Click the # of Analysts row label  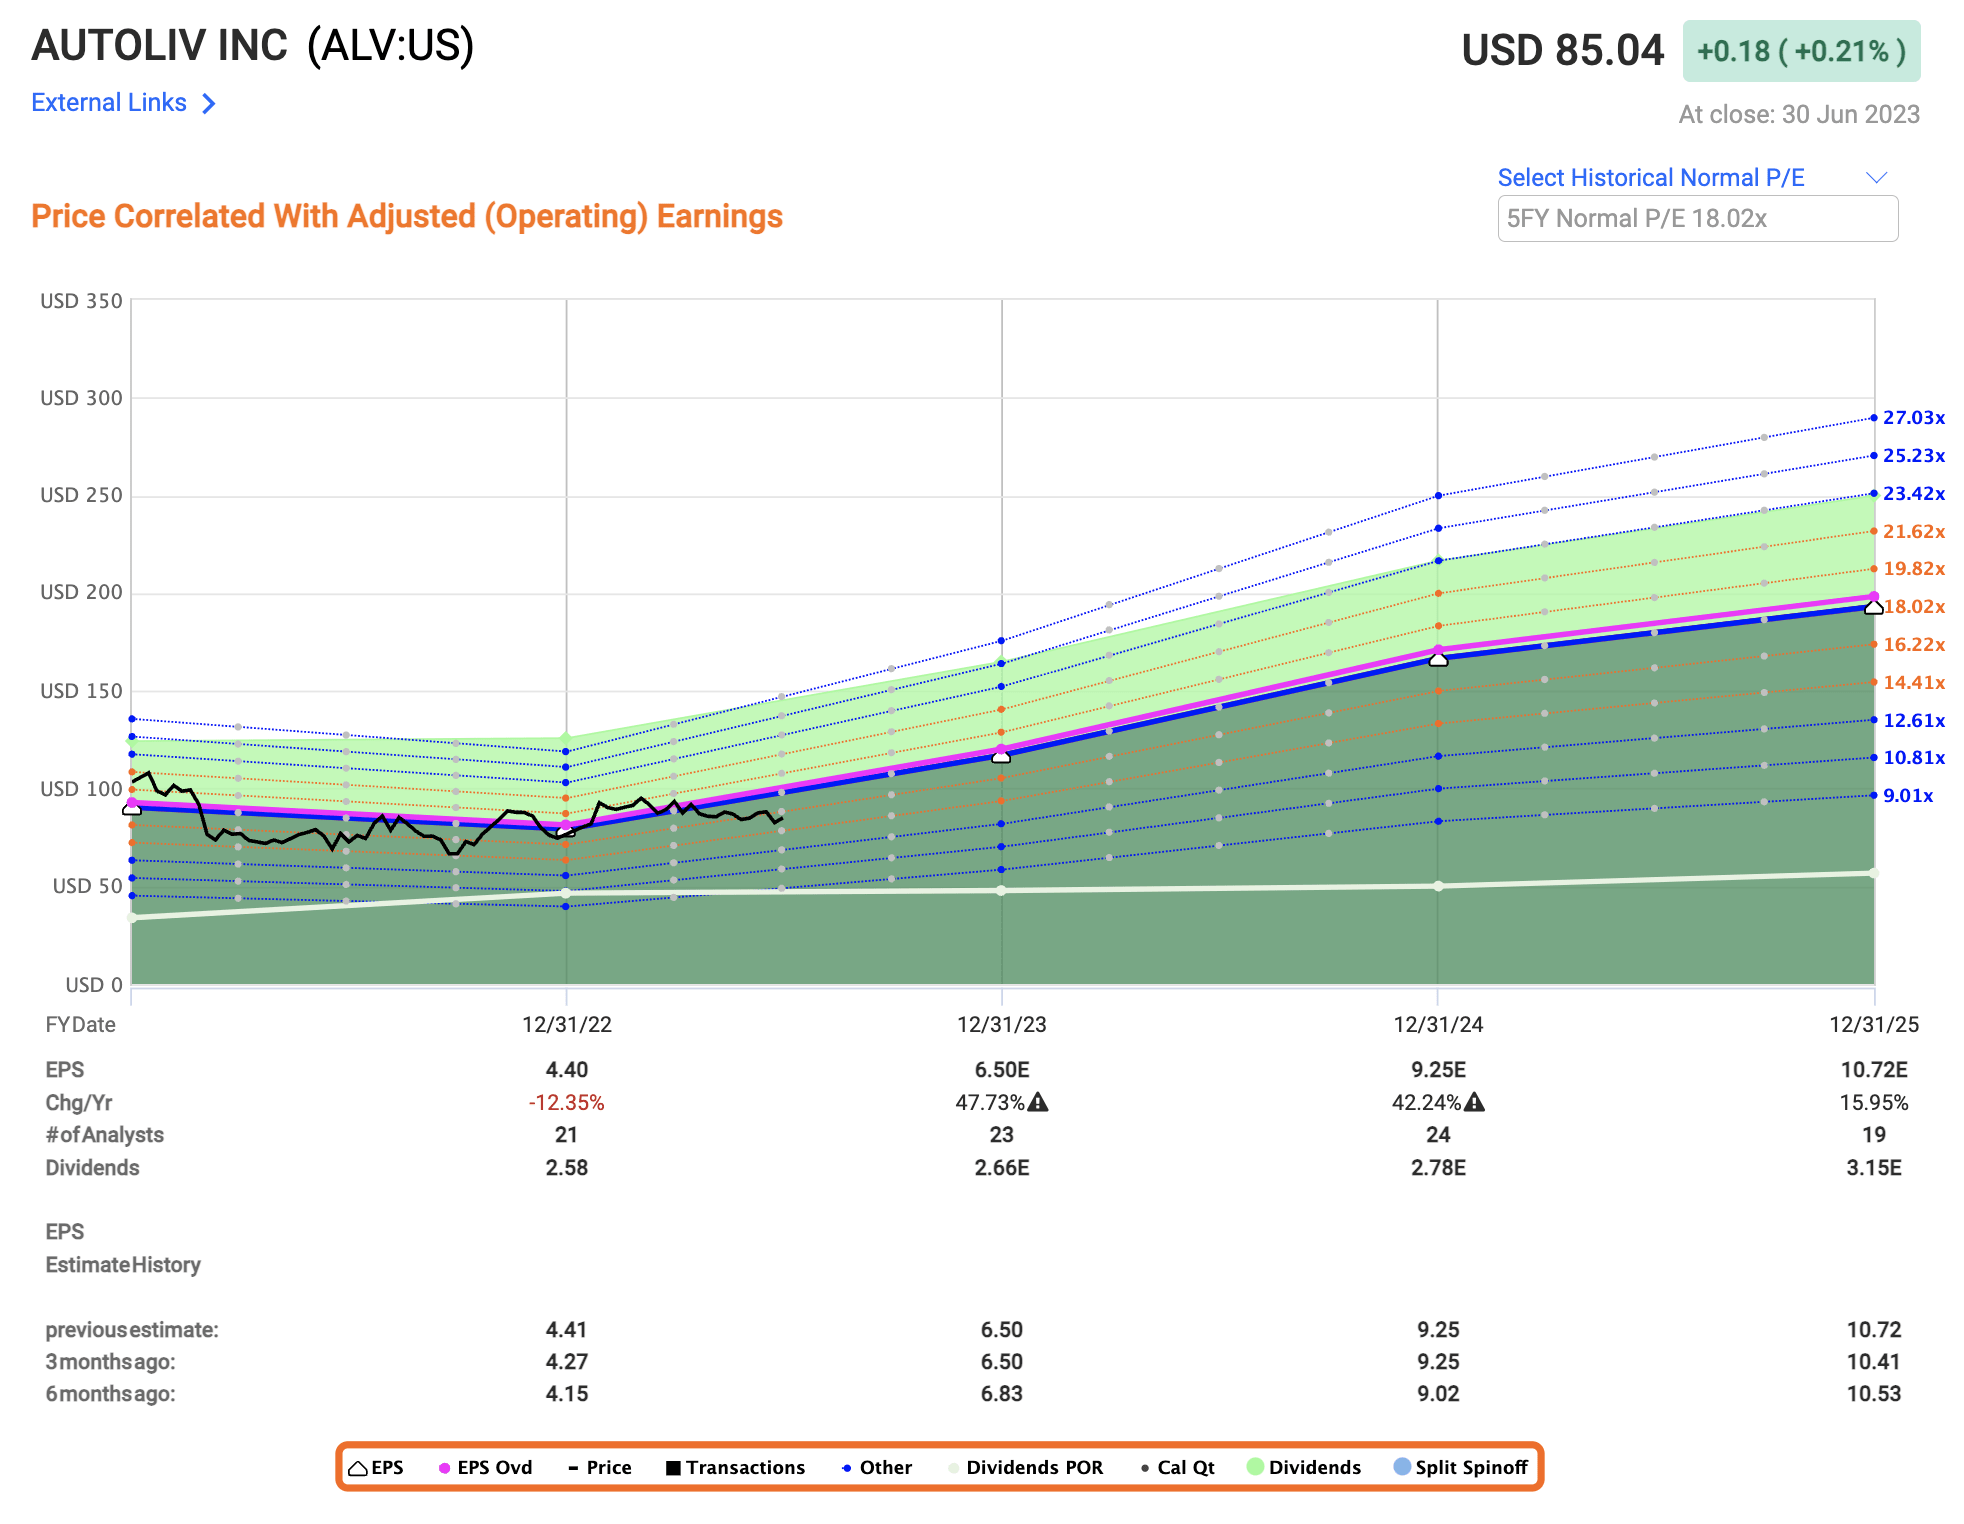pos(104,1135)
